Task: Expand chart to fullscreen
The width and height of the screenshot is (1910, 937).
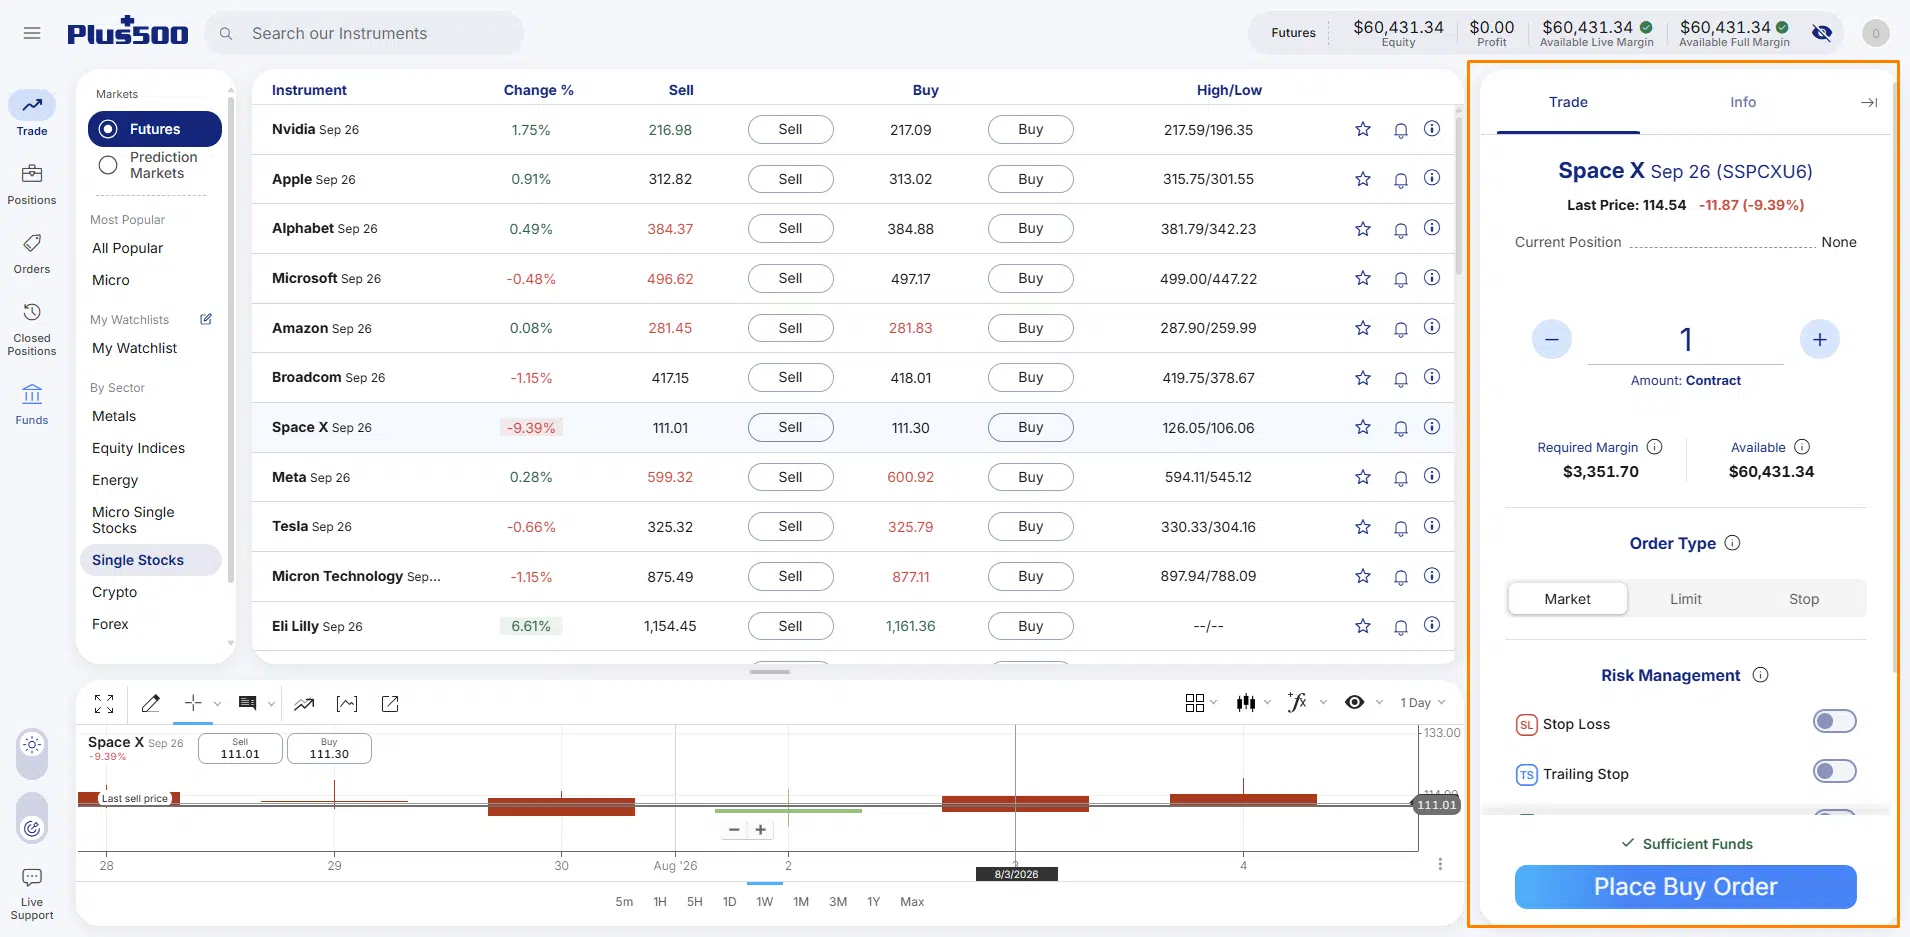Action: coord(104,704)
